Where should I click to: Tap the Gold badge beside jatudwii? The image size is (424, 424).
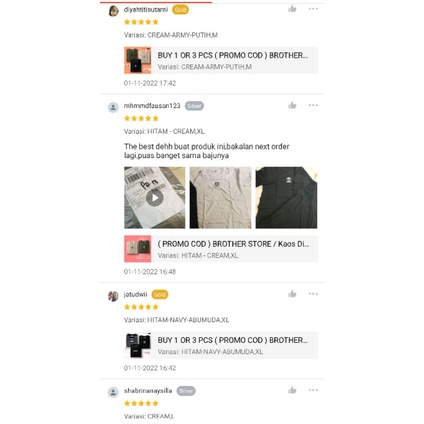pyautogui.click(x=160, y=294)
